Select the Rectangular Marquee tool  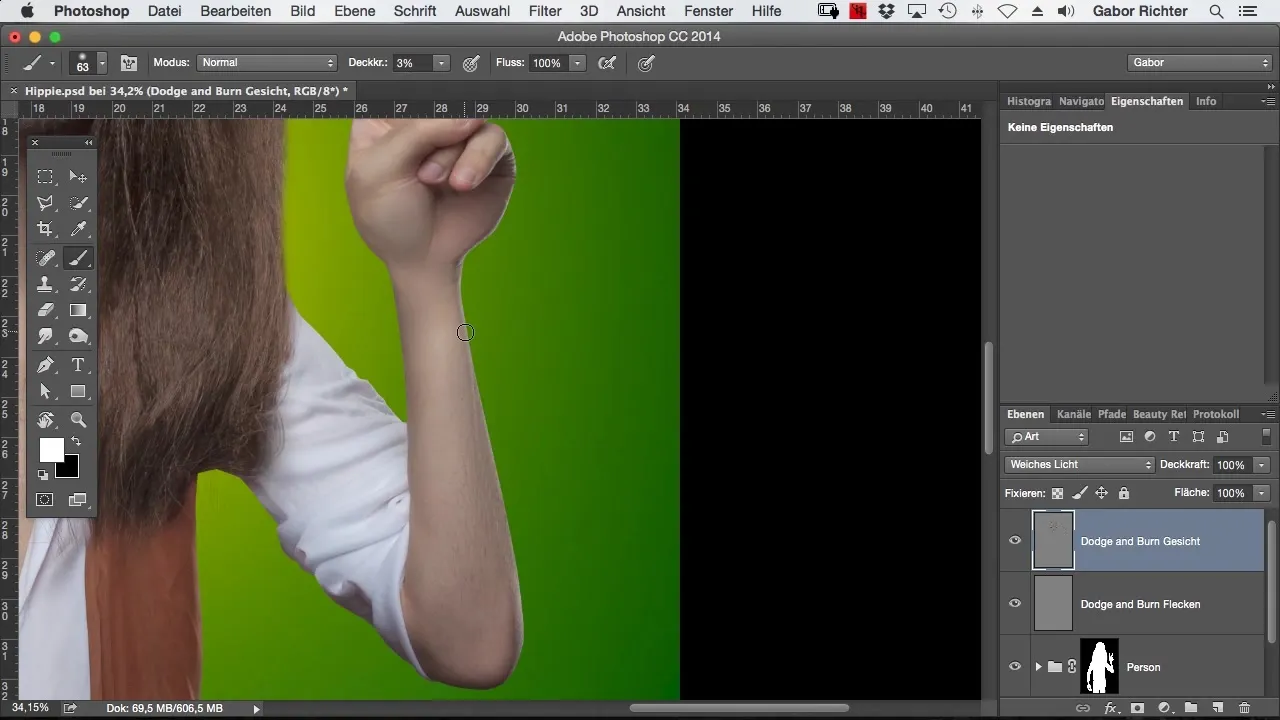(46, 177)
